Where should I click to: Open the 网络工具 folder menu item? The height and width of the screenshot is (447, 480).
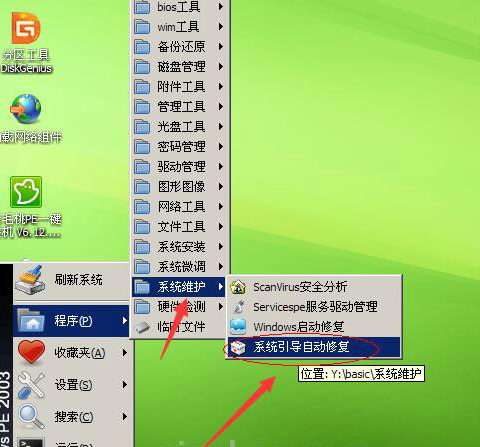pos(179,207)
